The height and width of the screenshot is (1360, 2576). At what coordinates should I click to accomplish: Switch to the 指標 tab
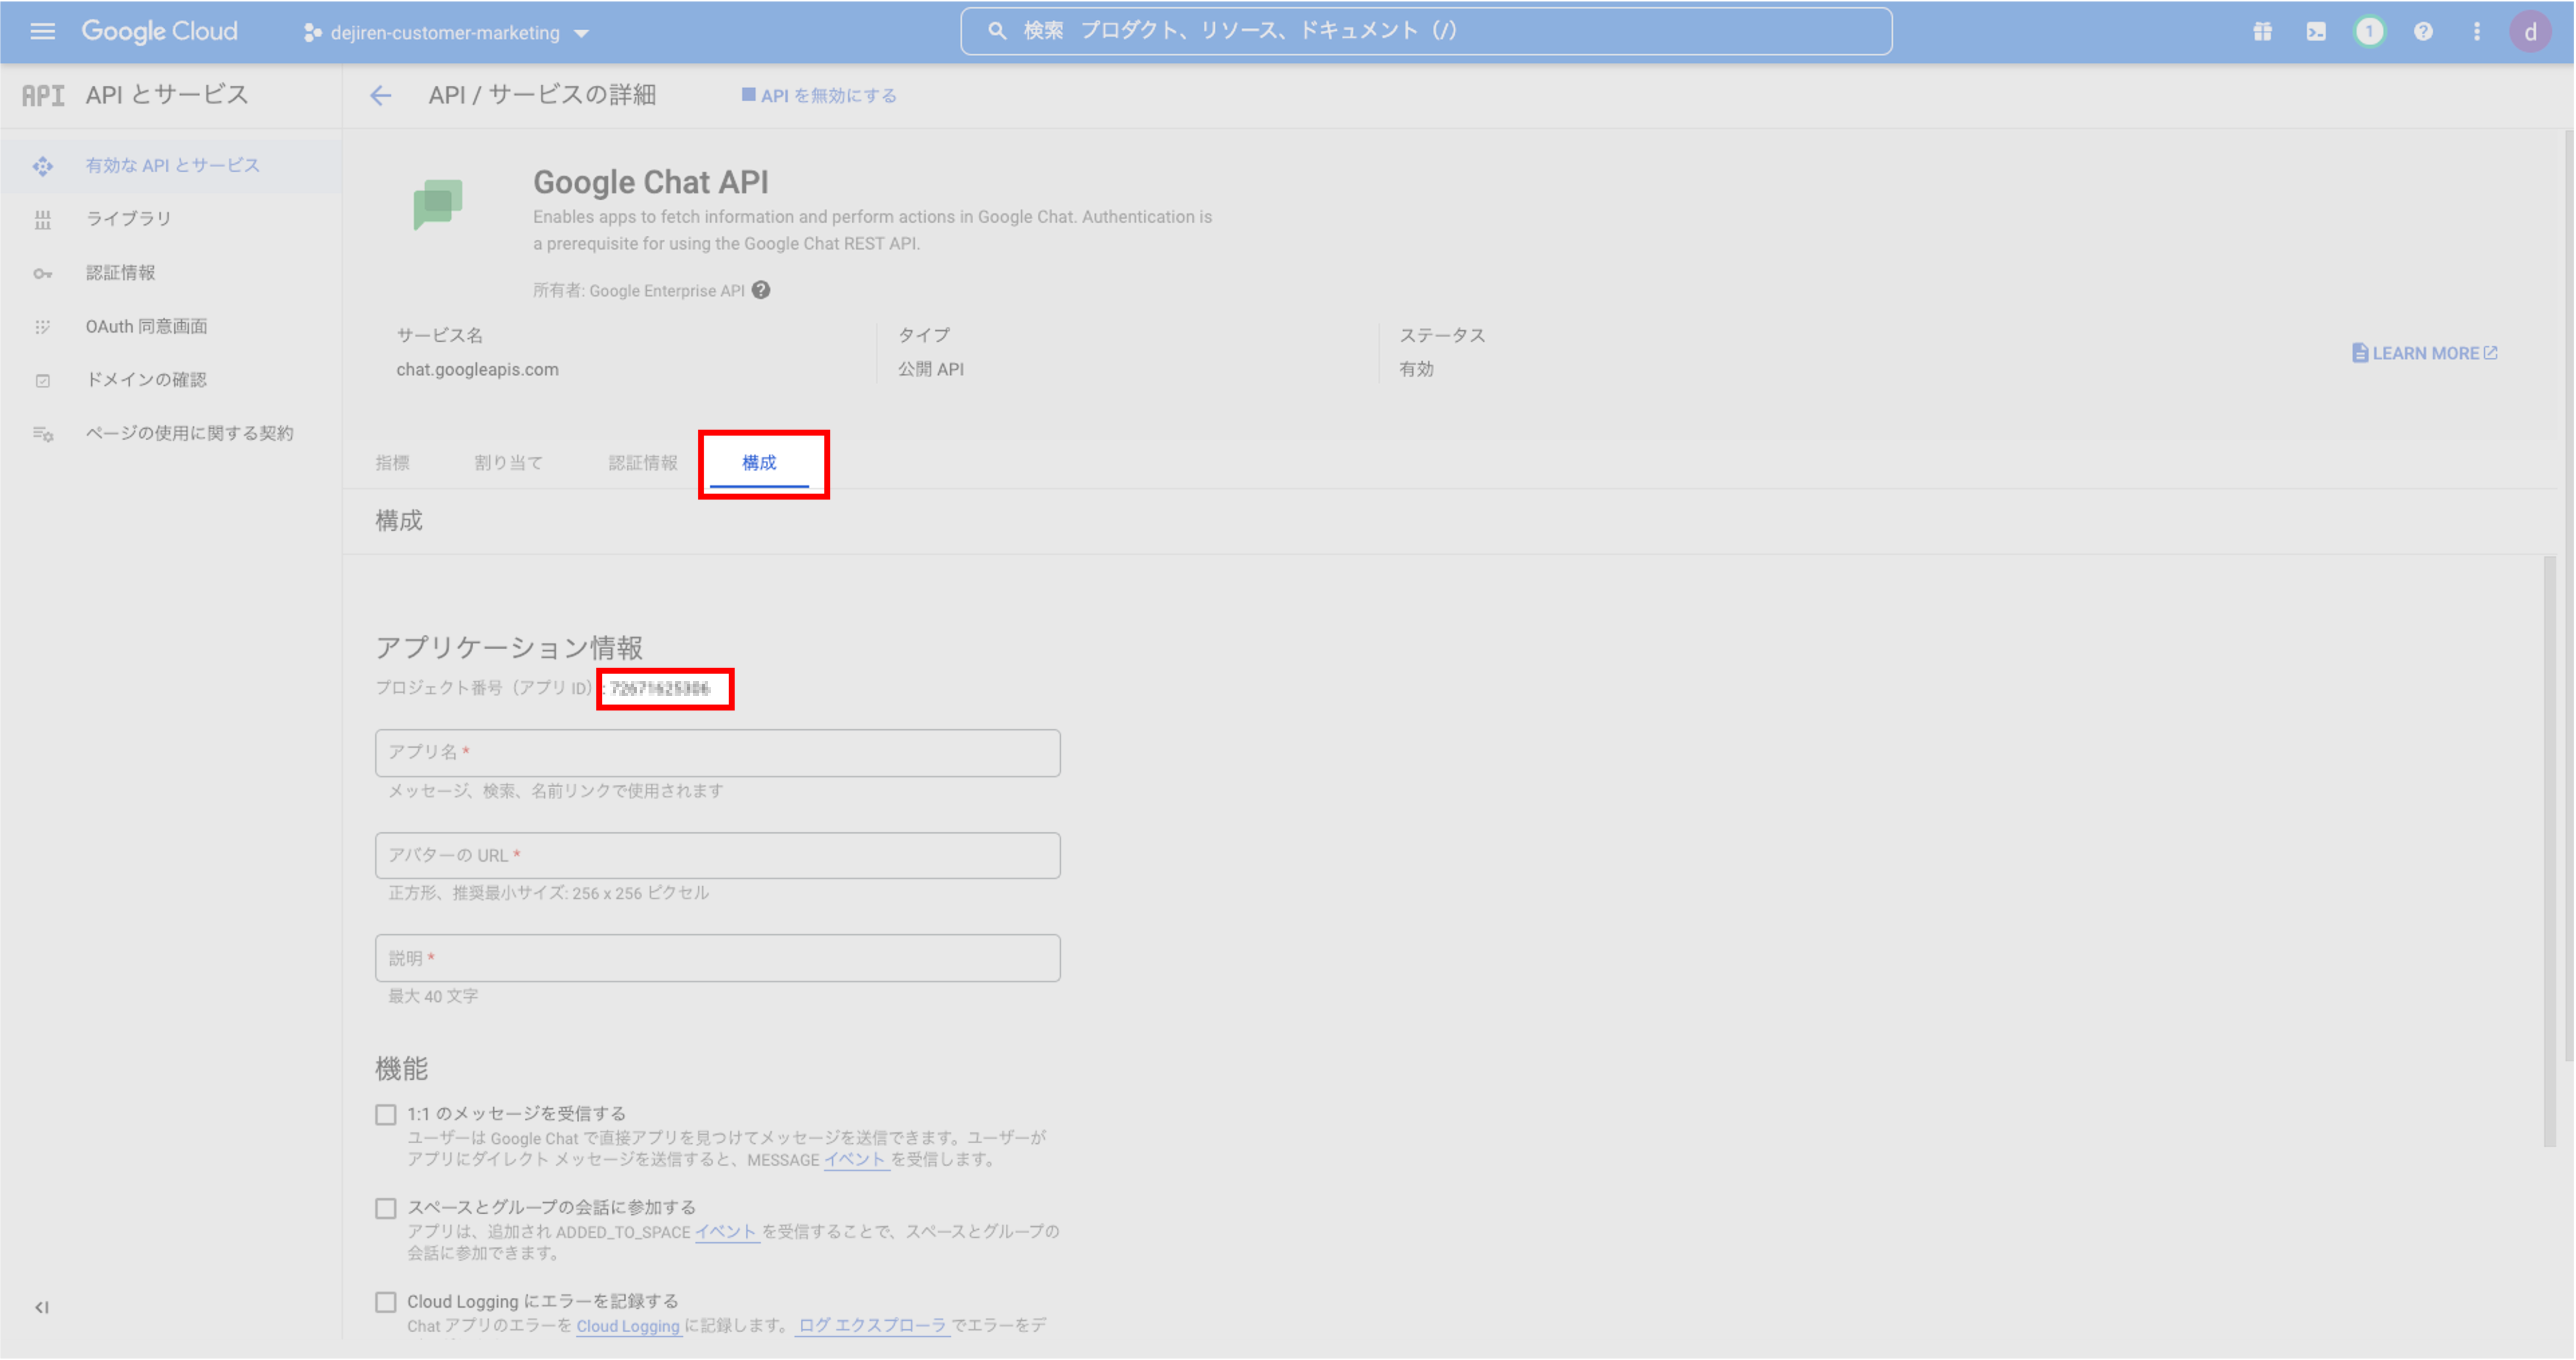pos(392,463)
